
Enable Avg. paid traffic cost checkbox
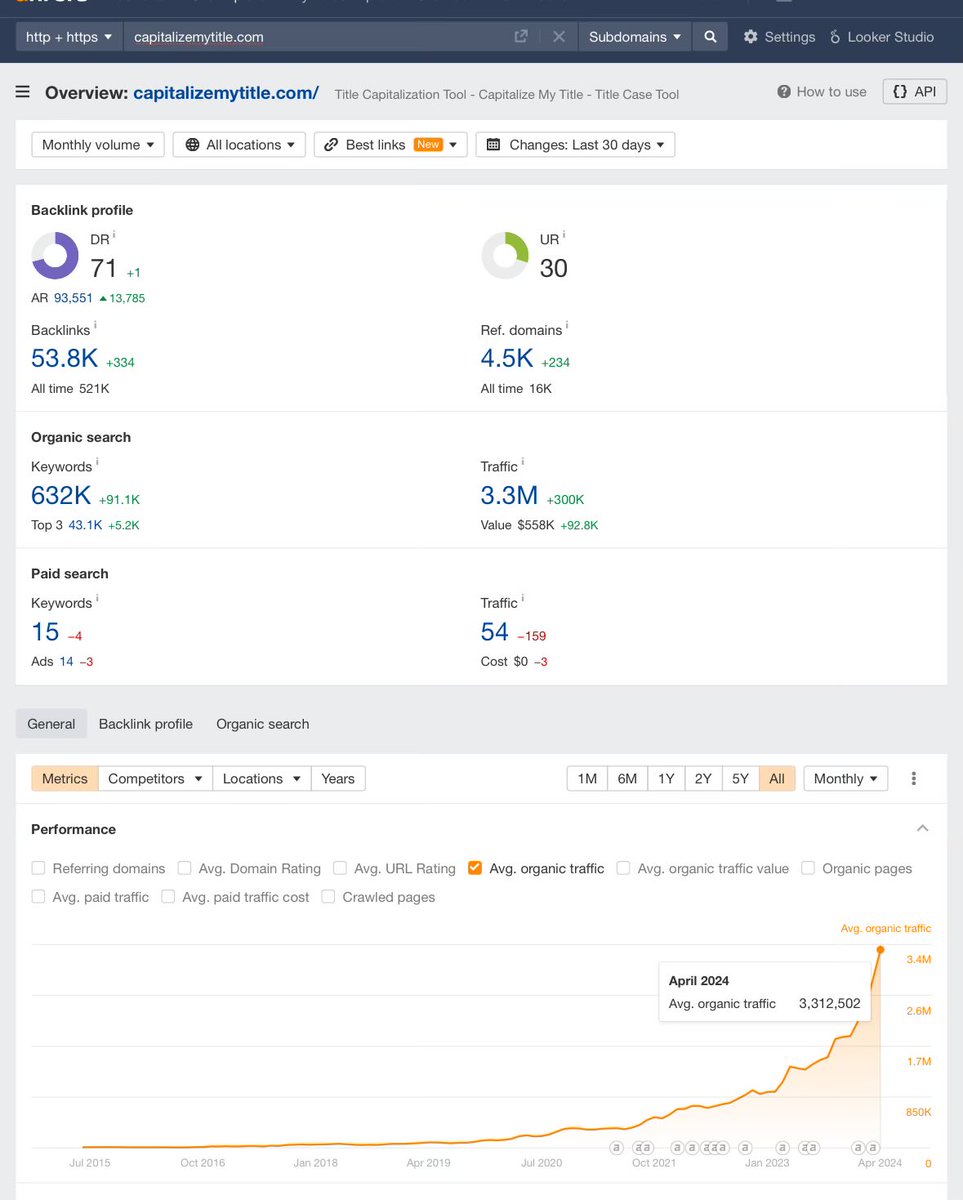coord(168,897)
